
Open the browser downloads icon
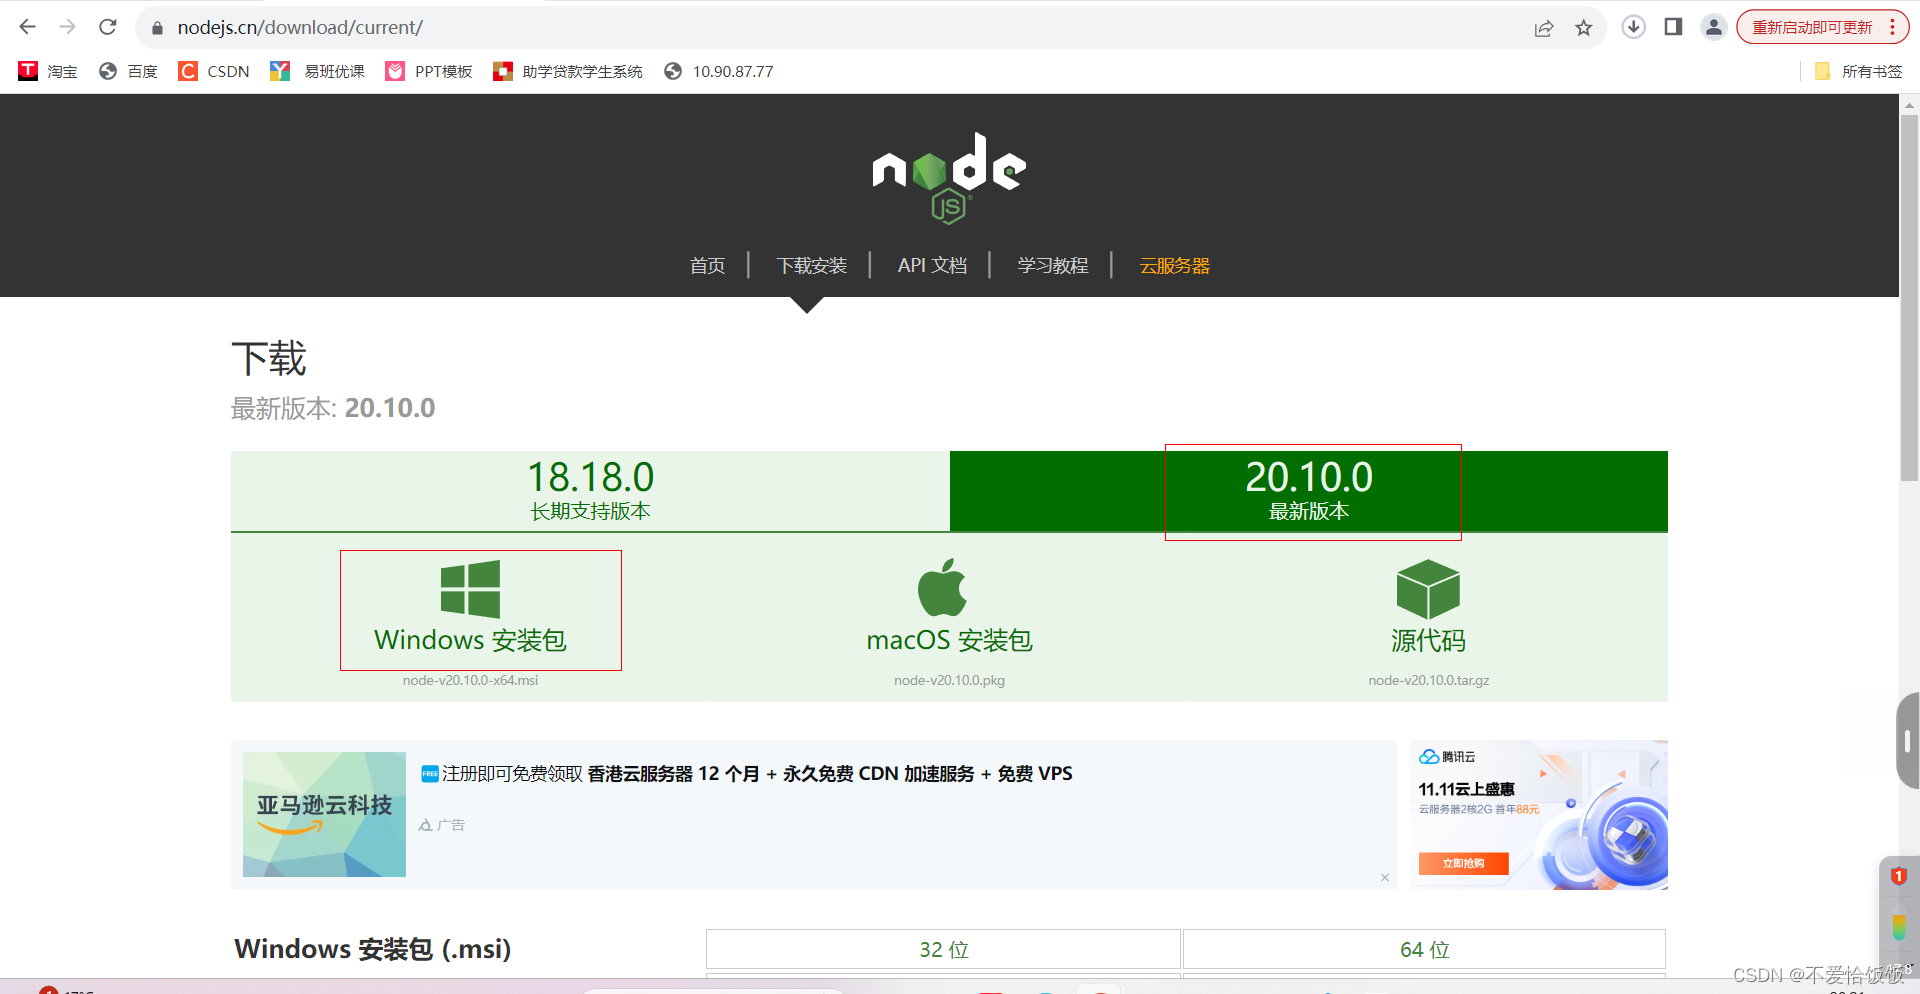tap(1633, 27)
